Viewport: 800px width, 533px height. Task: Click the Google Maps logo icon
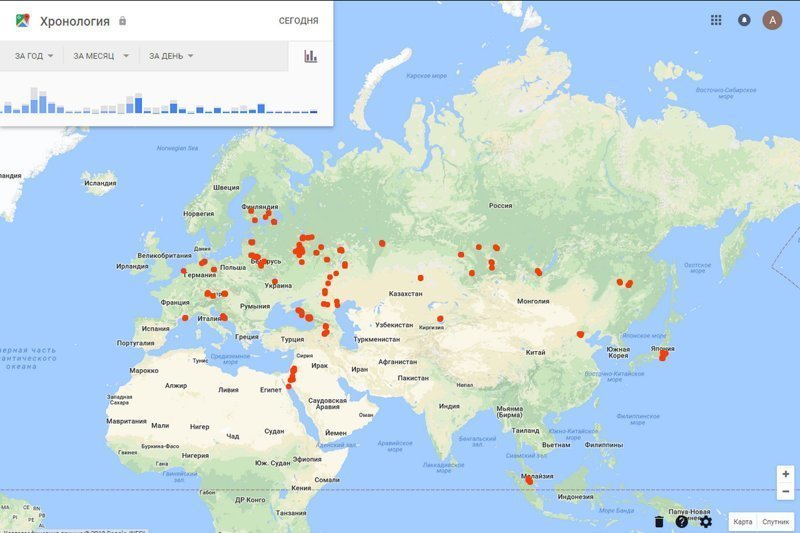coord(22,20)
